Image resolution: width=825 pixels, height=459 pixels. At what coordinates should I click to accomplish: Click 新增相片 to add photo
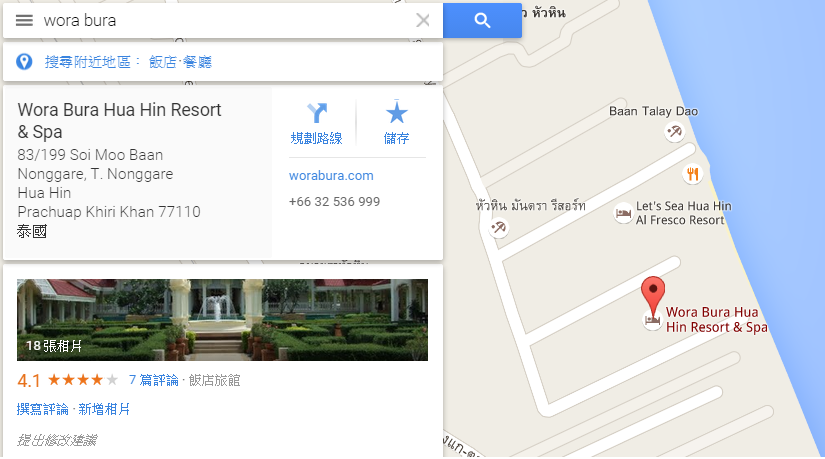pos(104,409)
